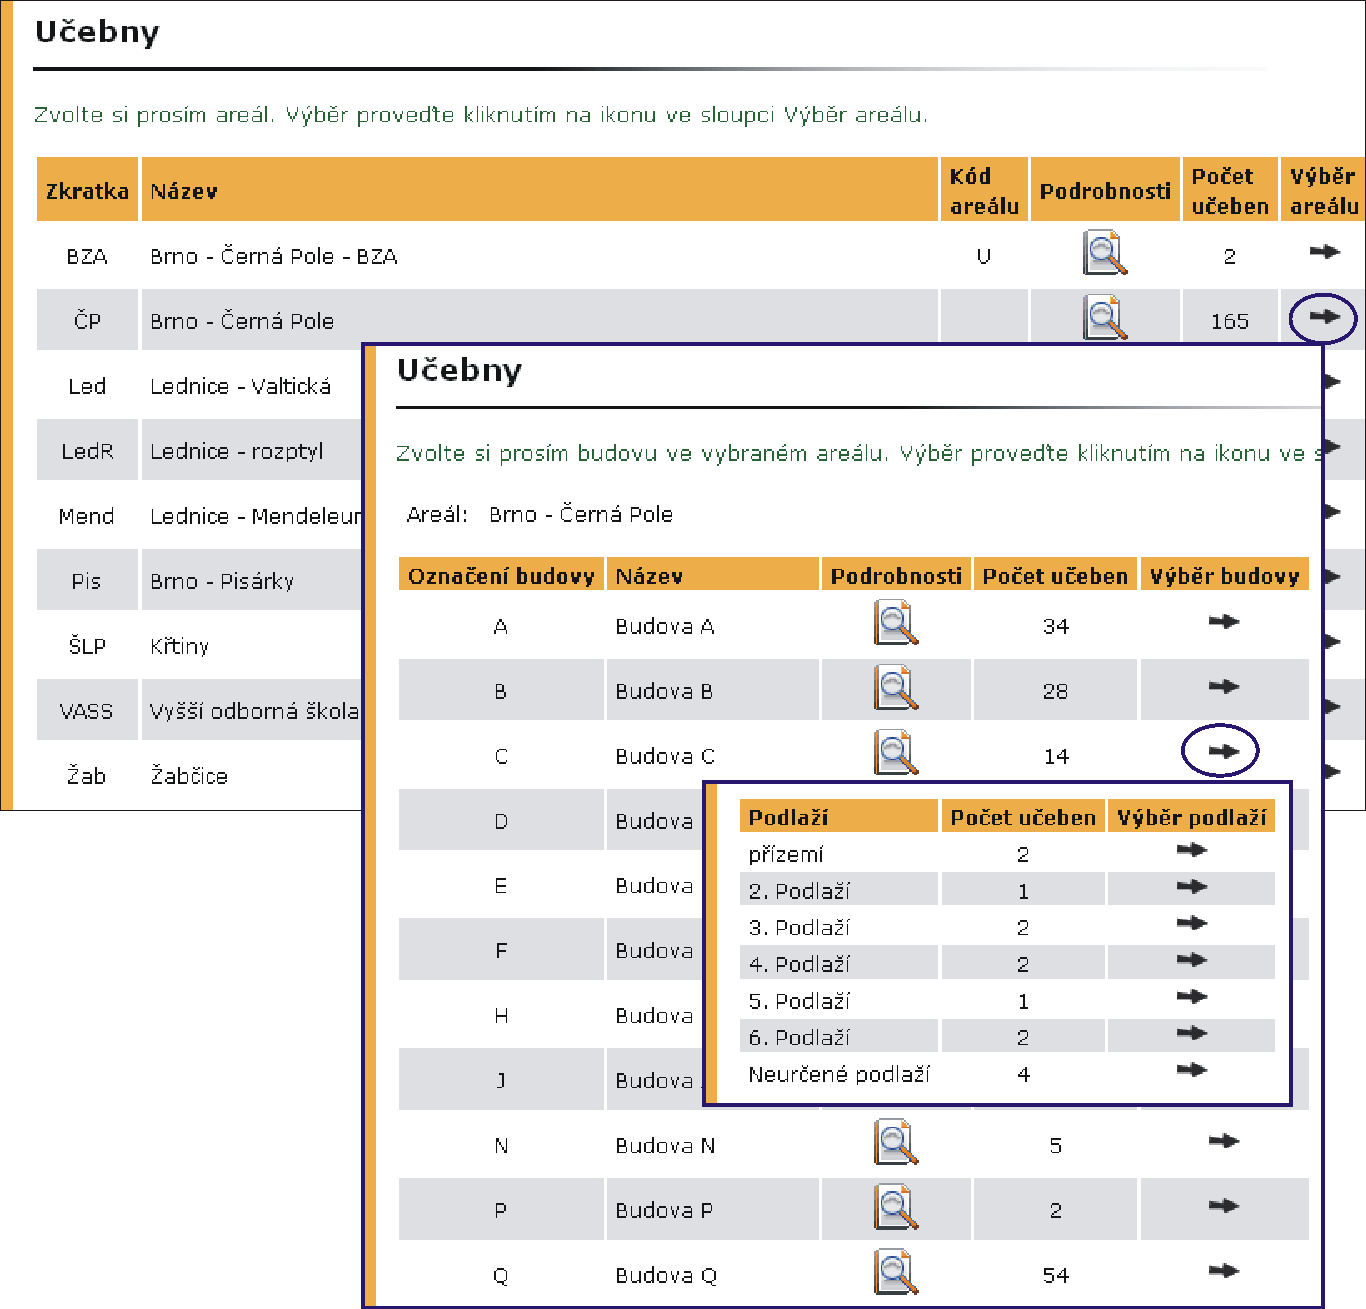The image size is (1366, 1309).
Task: Click the Lednice - rozptyl row name
Action: [237, 451]
